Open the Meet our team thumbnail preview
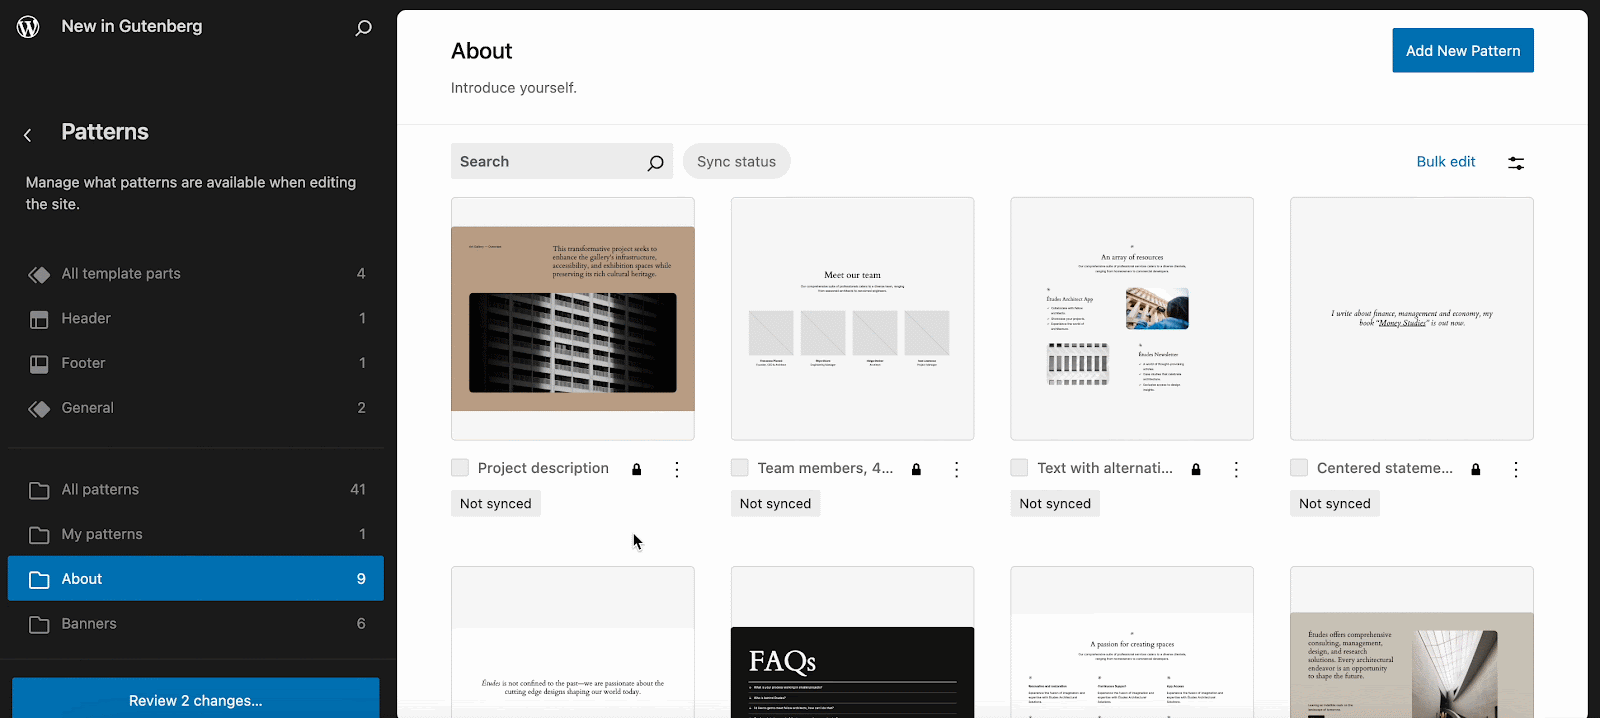This screenshot has width=1600, height=718. click(x=853, y=319)
